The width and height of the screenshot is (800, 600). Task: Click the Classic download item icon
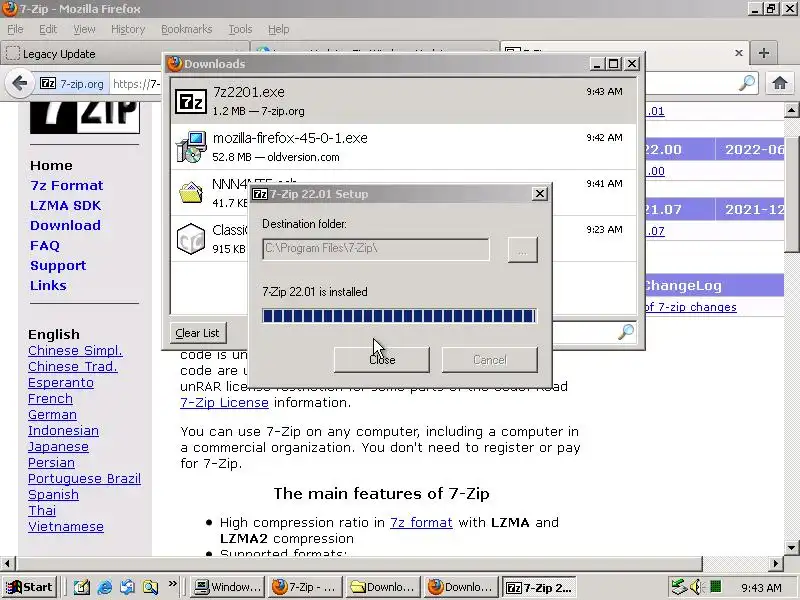tap(191, 239)
